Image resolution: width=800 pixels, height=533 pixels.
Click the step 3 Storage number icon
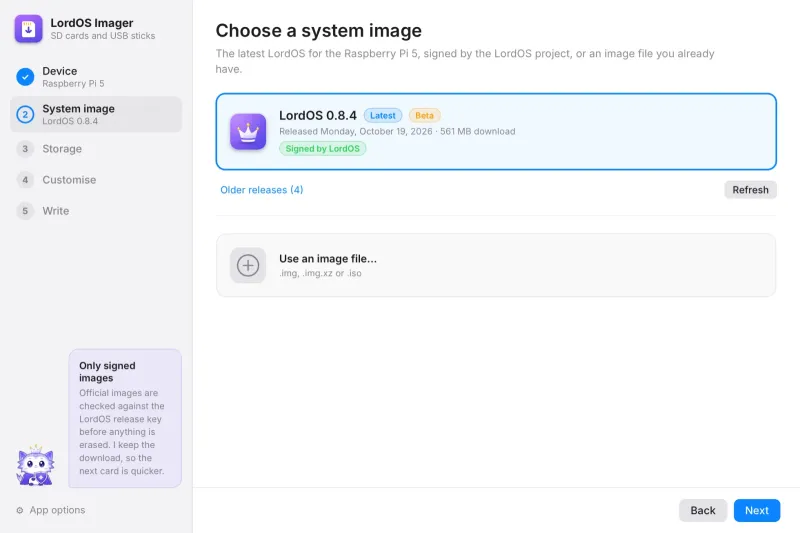25,149
